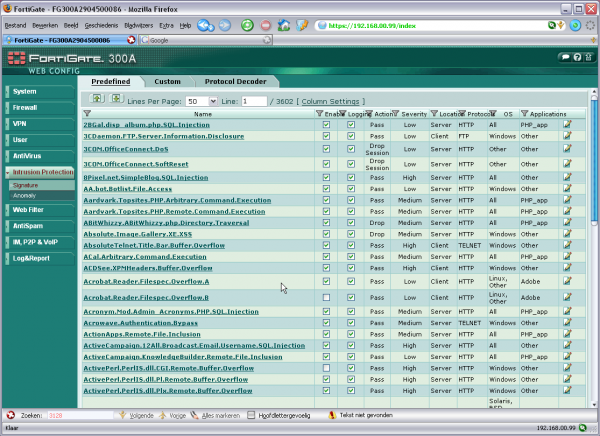Screen dimensions: 600x436
Task: Collapse the Intrusion Protection section
Action: coord(40,172)
